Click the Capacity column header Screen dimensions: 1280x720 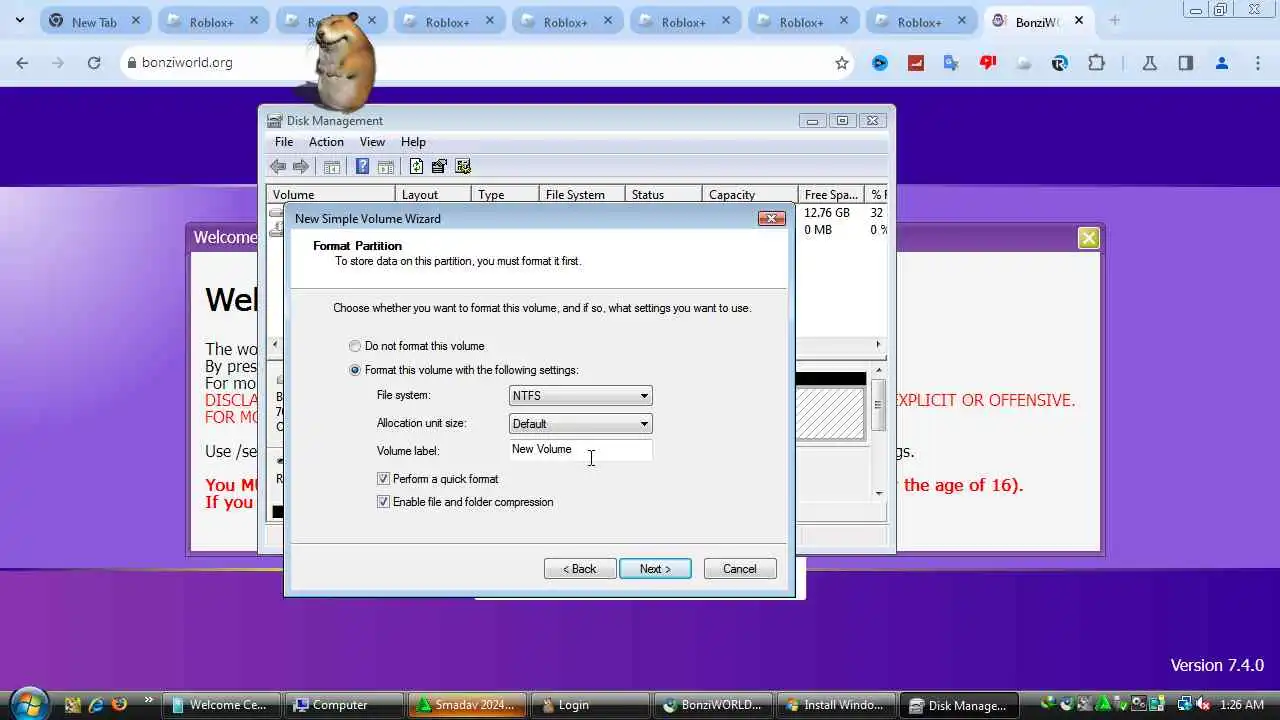[748, 195]
